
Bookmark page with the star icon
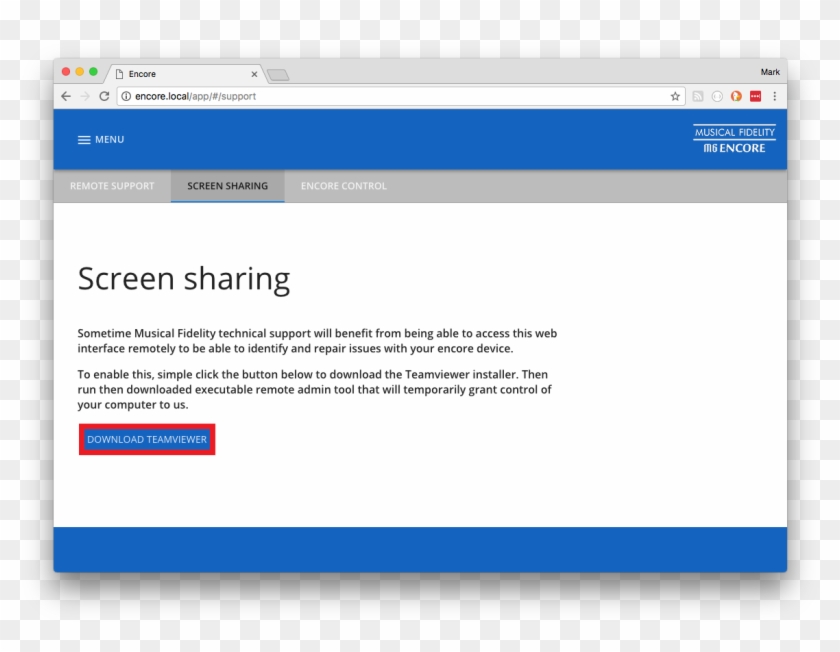tap(675, 97)
